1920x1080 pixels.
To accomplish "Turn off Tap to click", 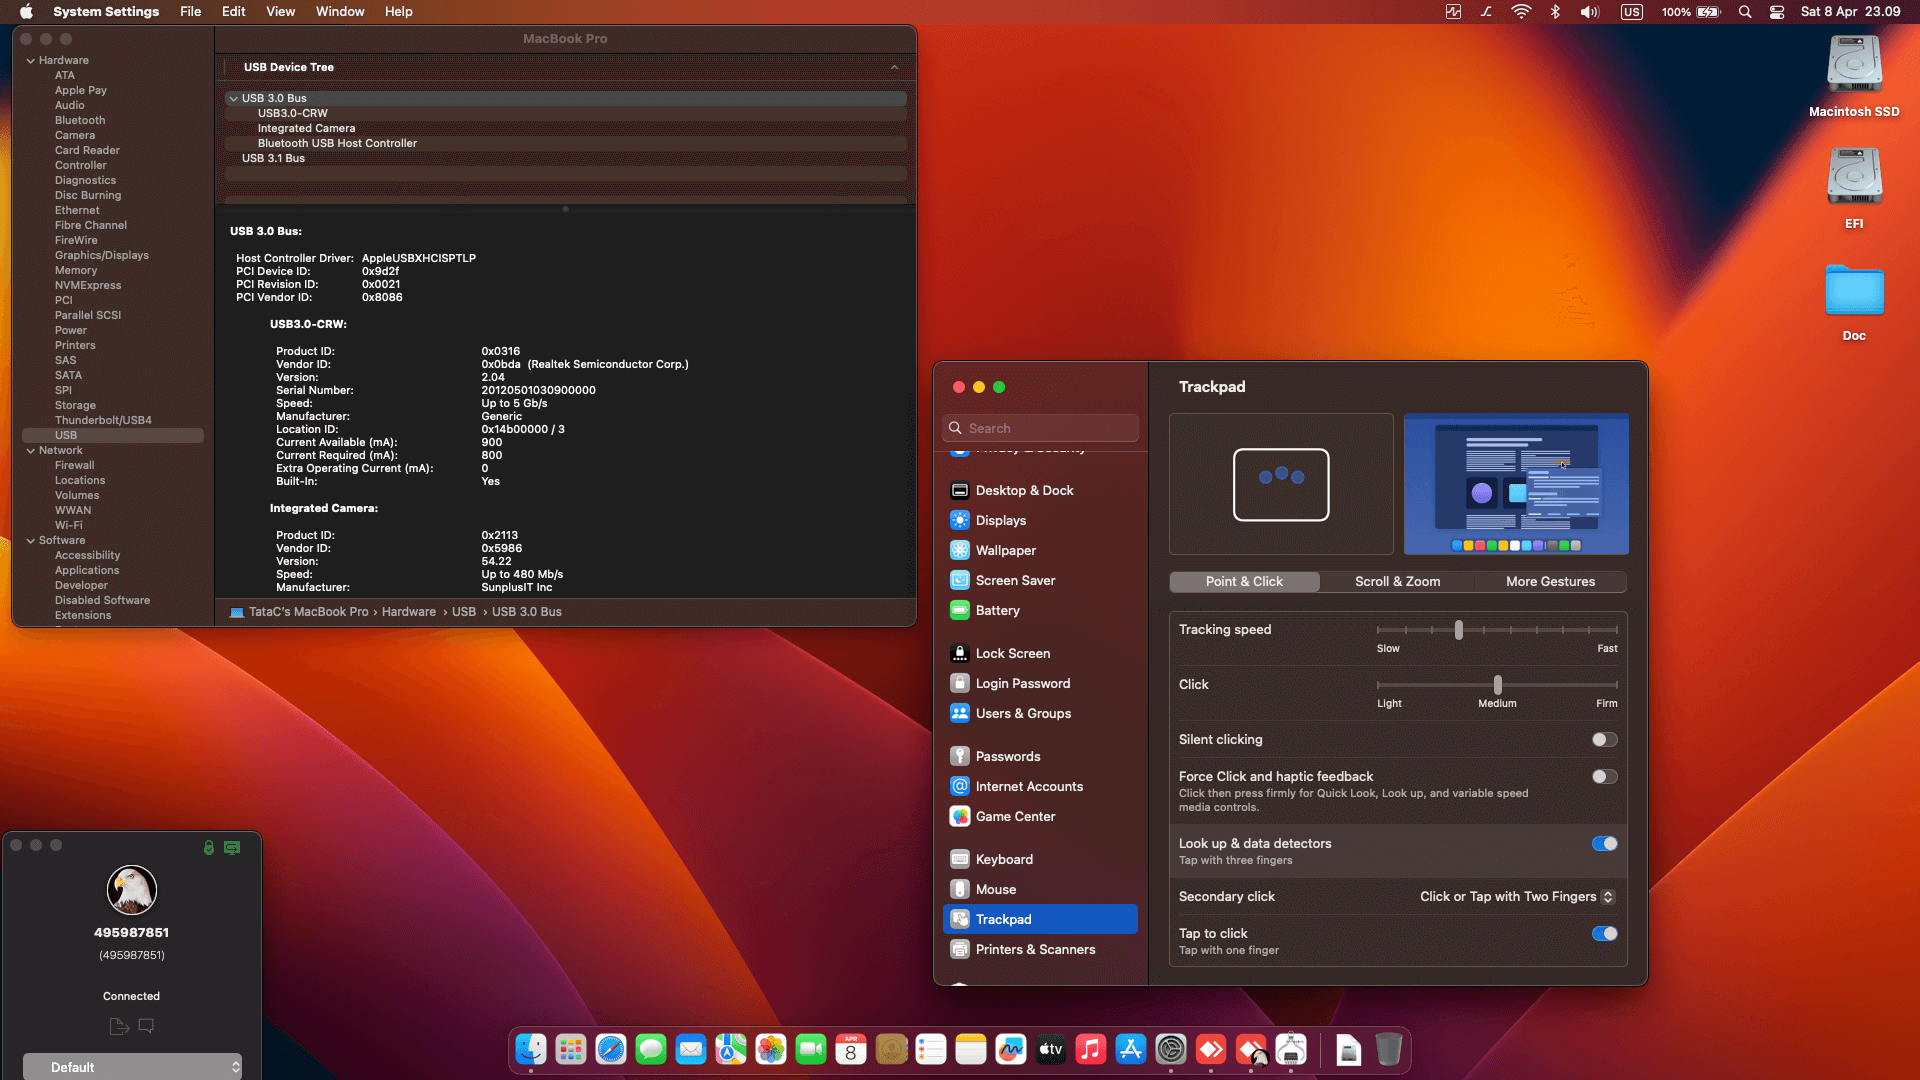I will point(1604,934).
